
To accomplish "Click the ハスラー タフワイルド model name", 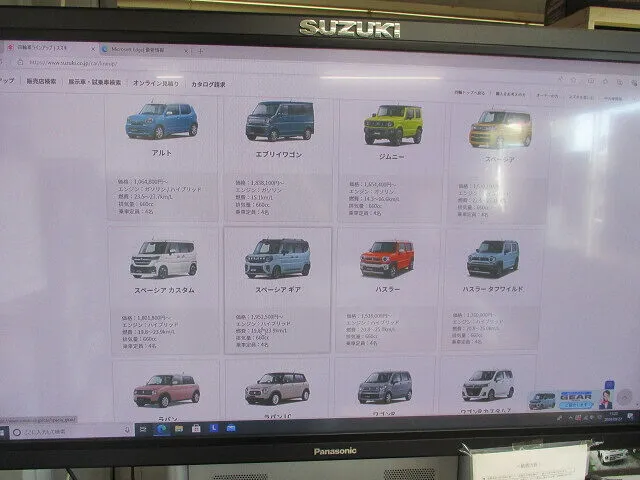I will coord(493,289).
